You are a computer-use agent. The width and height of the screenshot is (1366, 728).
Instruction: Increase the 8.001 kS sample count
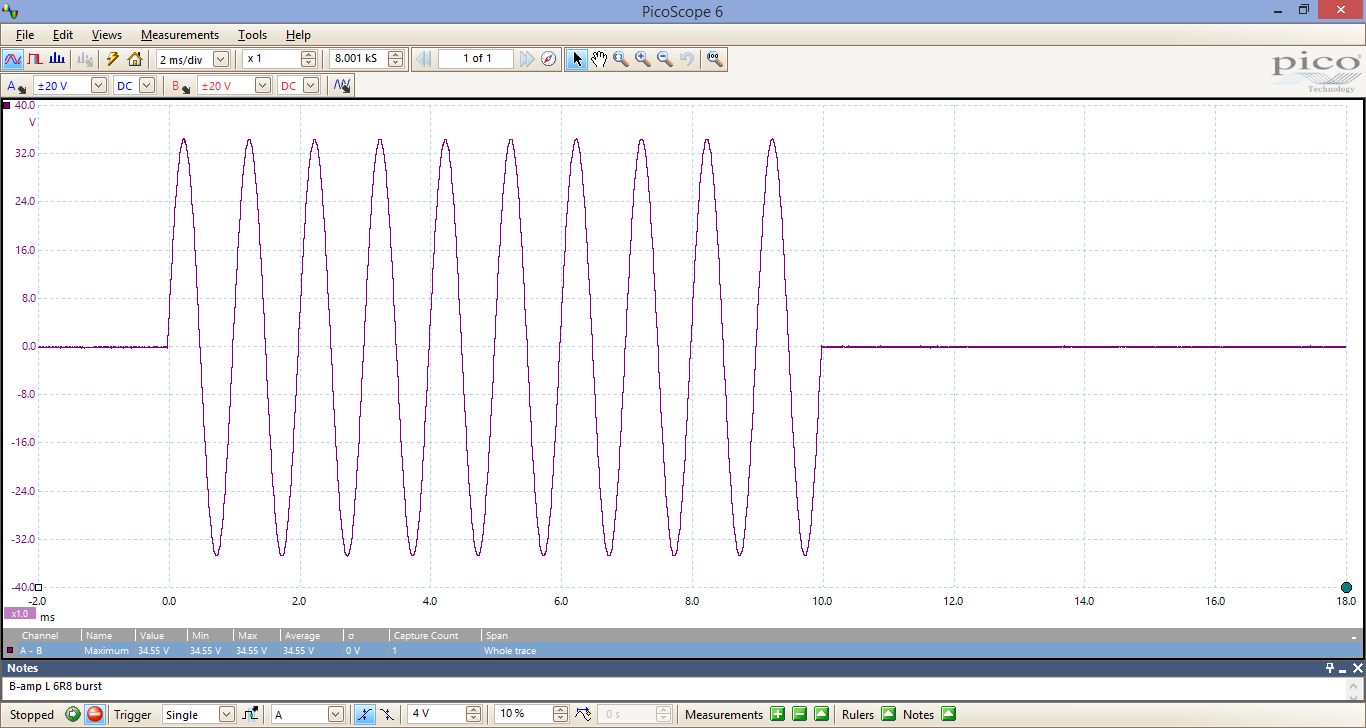(x=396, y=55)
